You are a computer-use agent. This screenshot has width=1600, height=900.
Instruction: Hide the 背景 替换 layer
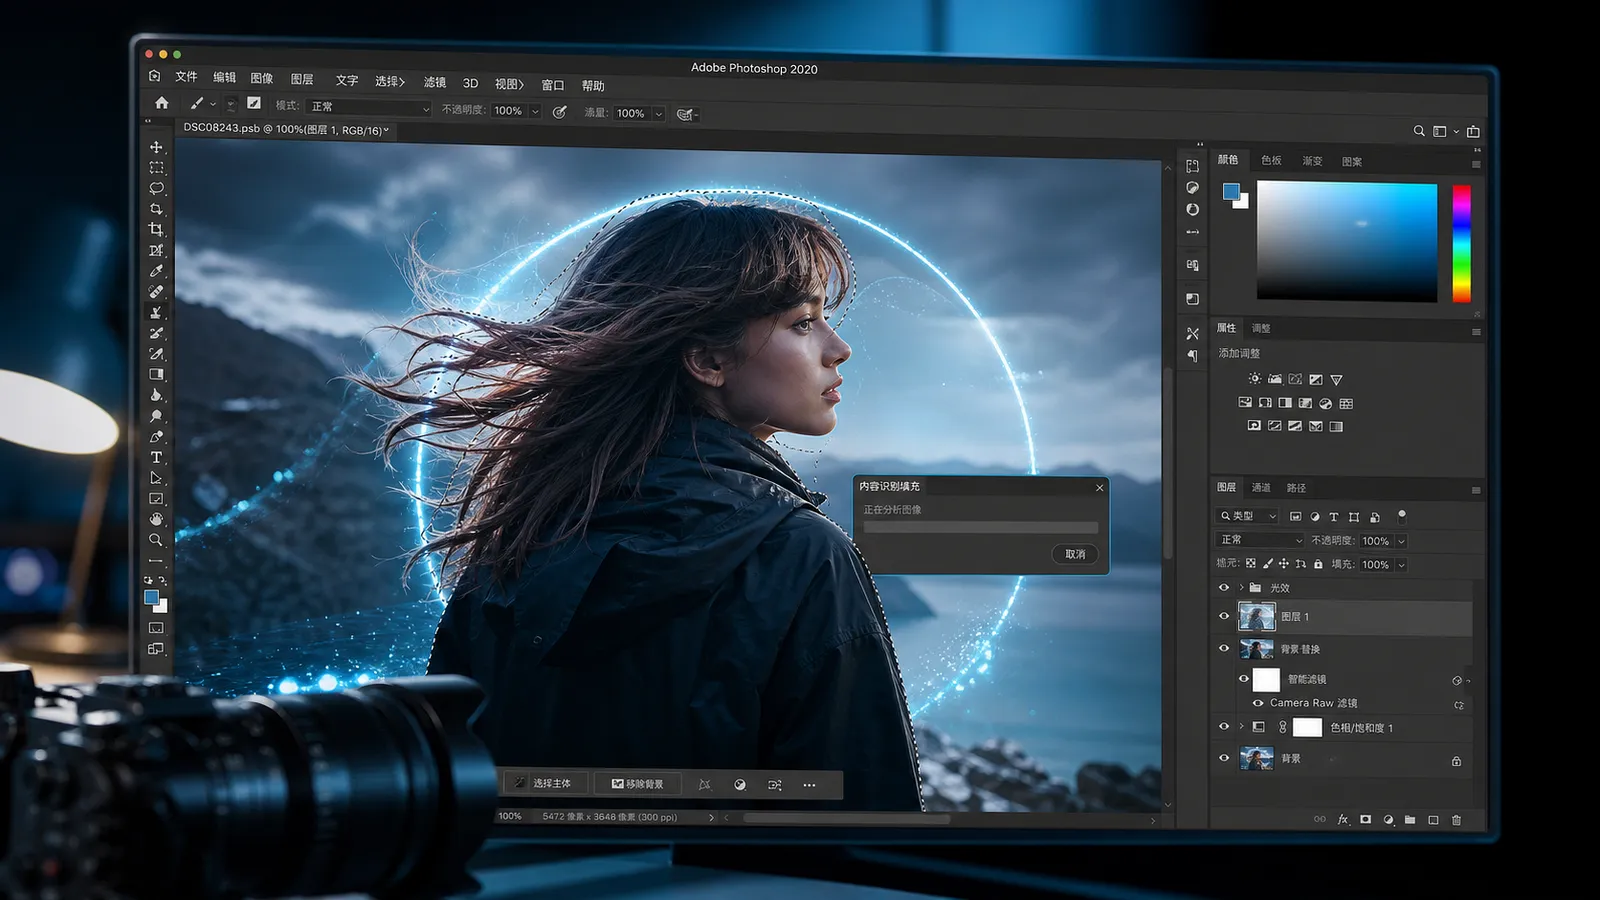pos(1224,648)
